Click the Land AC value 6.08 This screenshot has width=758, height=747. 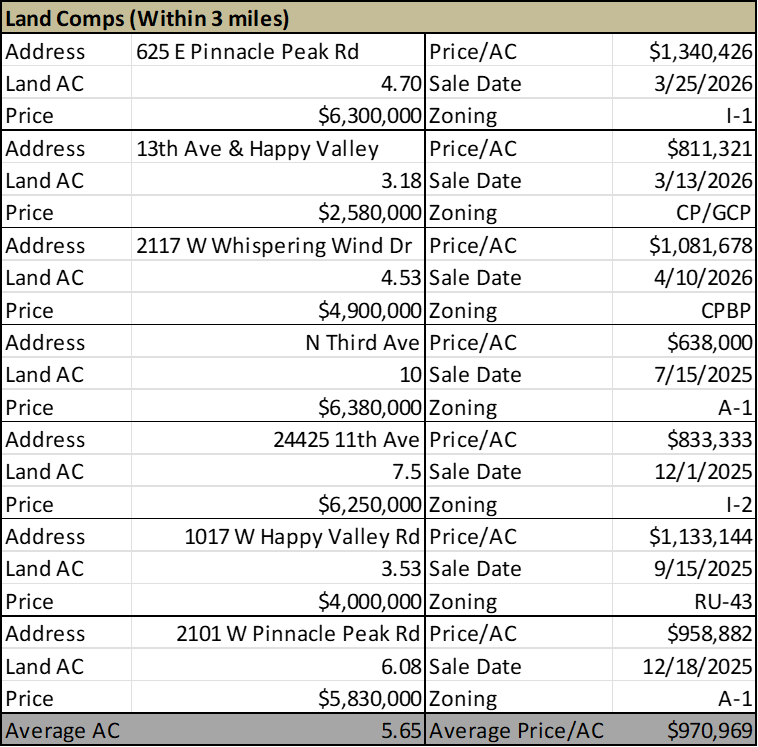[x=277, y=666]
